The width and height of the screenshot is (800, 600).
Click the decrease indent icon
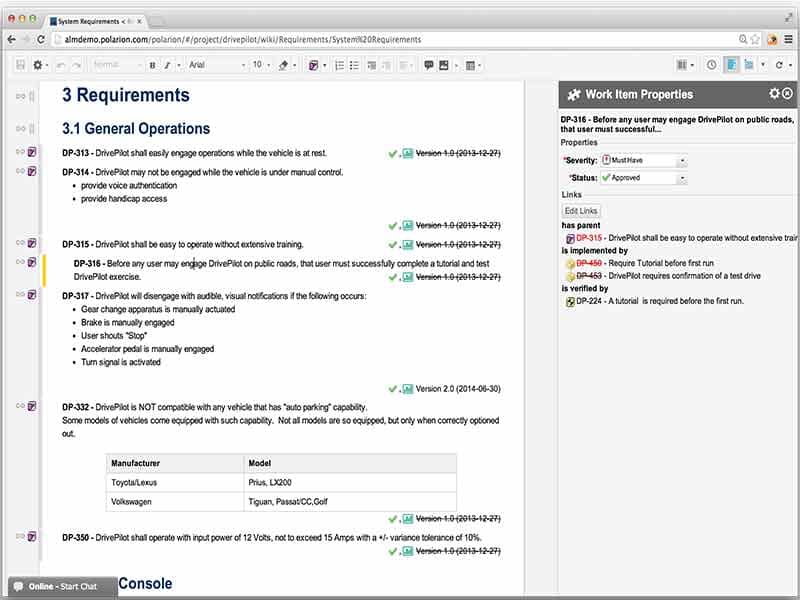[x=387, y=65]
